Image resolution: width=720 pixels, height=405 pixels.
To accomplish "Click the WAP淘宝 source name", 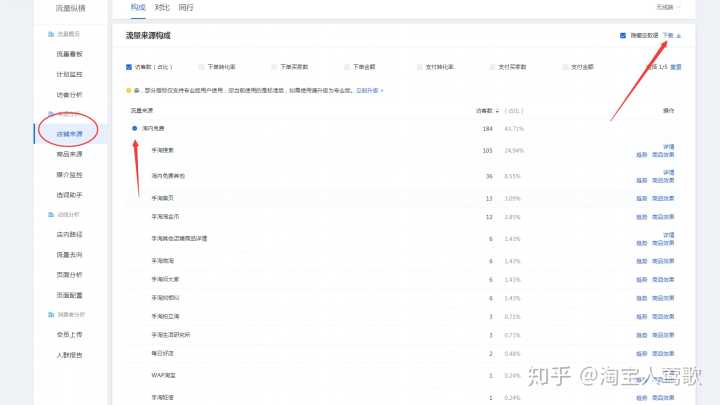I will coord(163,376).
